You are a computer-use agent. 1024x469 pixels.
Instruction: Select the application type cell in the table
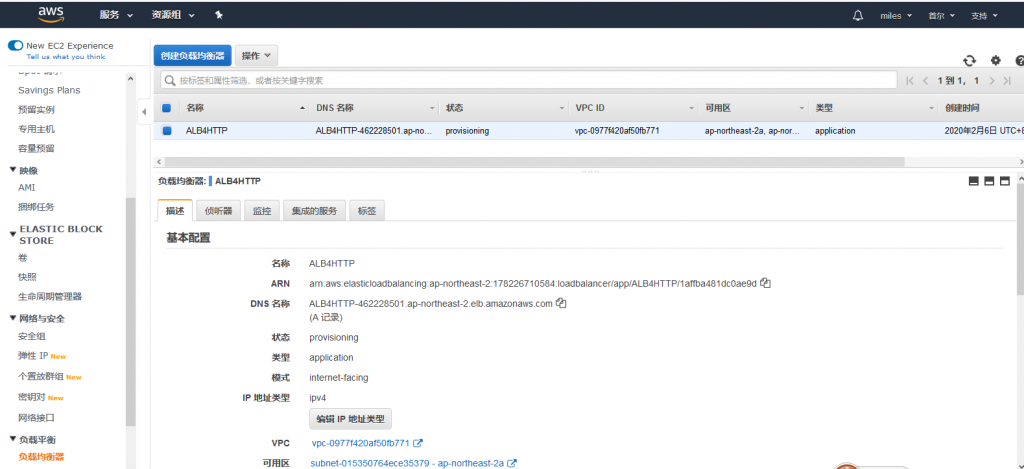pyautogui.click(x=835, y=131)
